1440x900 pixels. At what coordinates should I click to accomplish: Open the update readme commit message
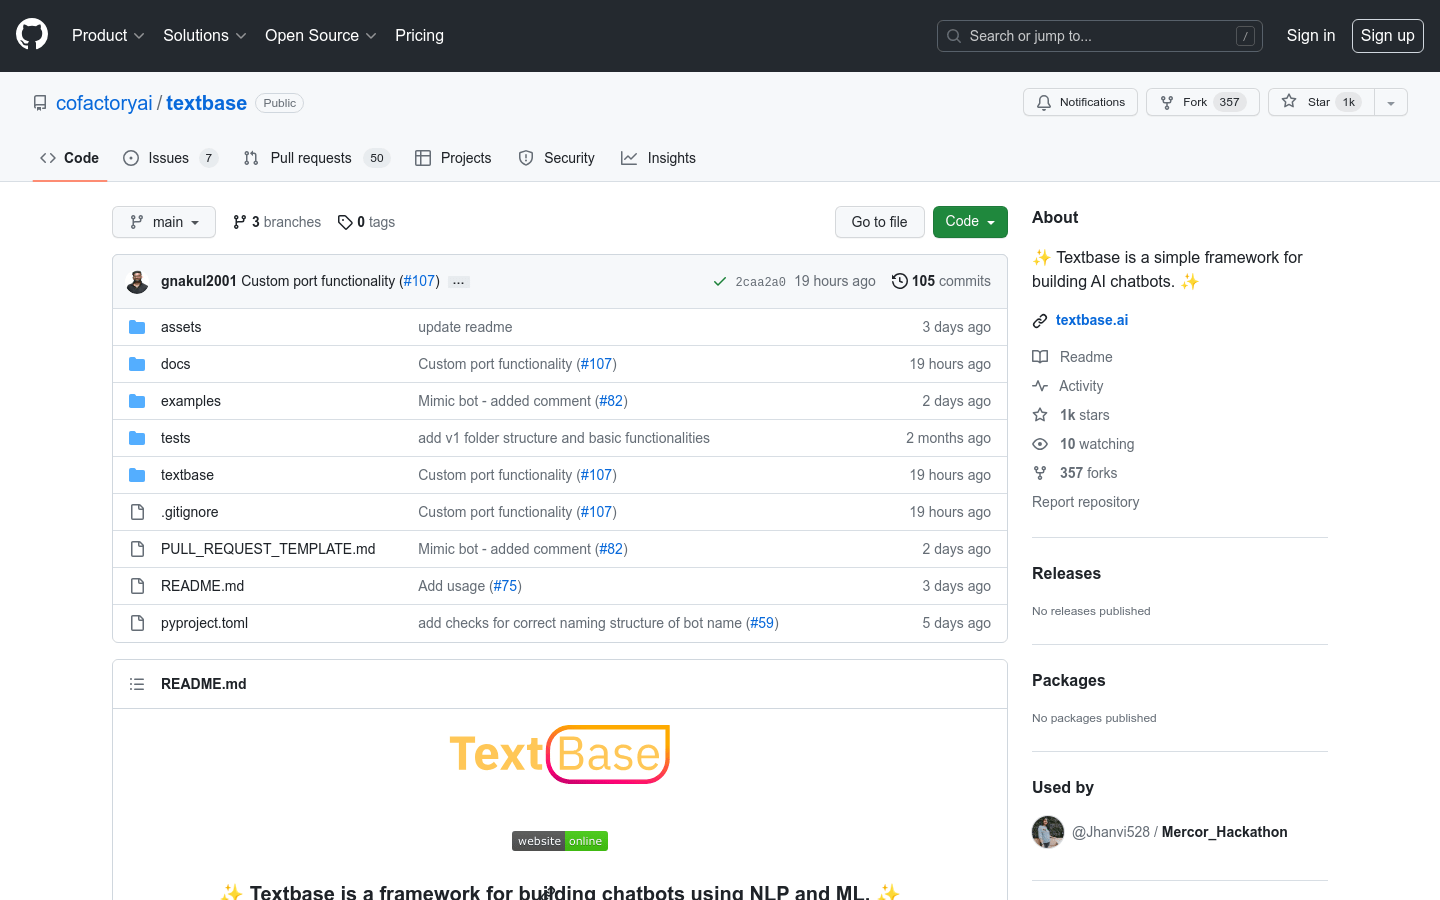(465, 327)
